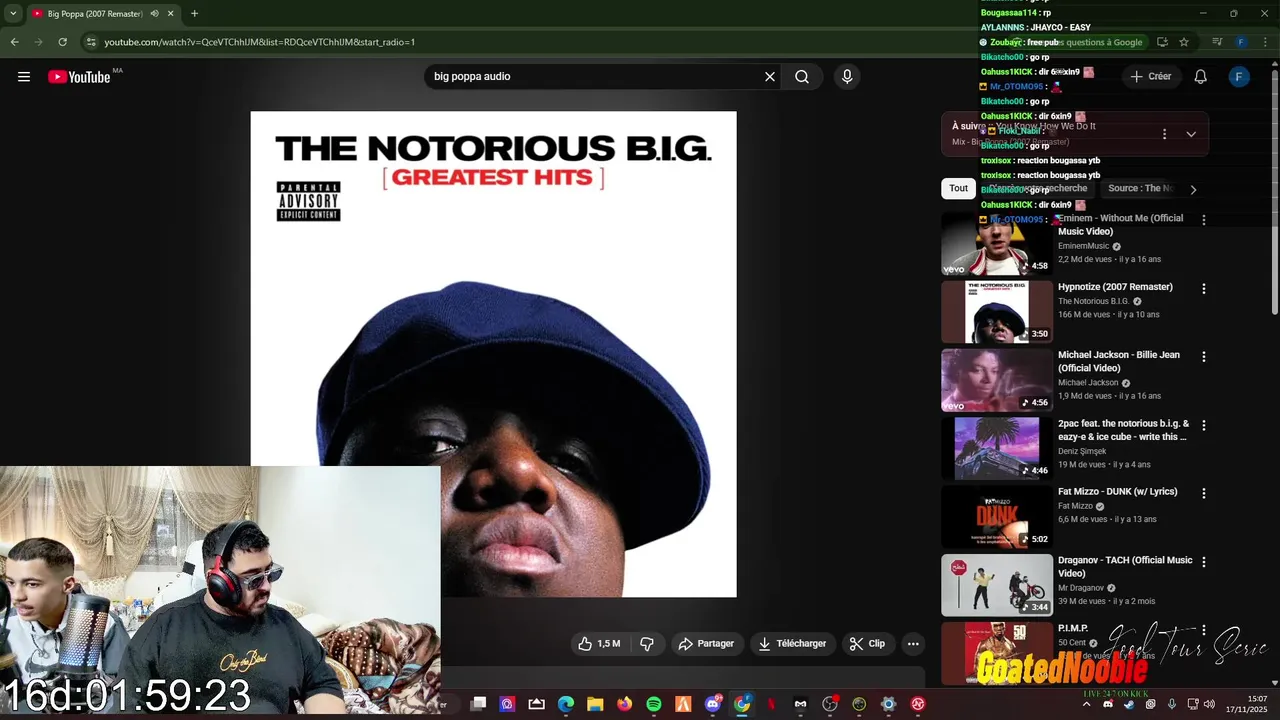
Task: Click the YouTube URL in address bar
Action: pyautogui.click(x=259, y=42)
